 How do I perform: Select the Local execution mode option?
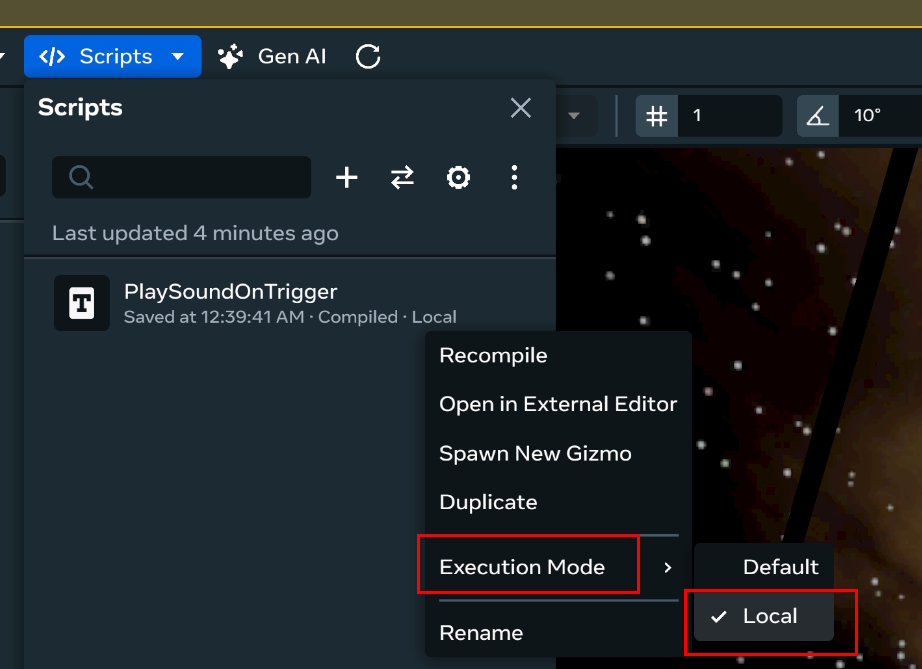[769, 616]
